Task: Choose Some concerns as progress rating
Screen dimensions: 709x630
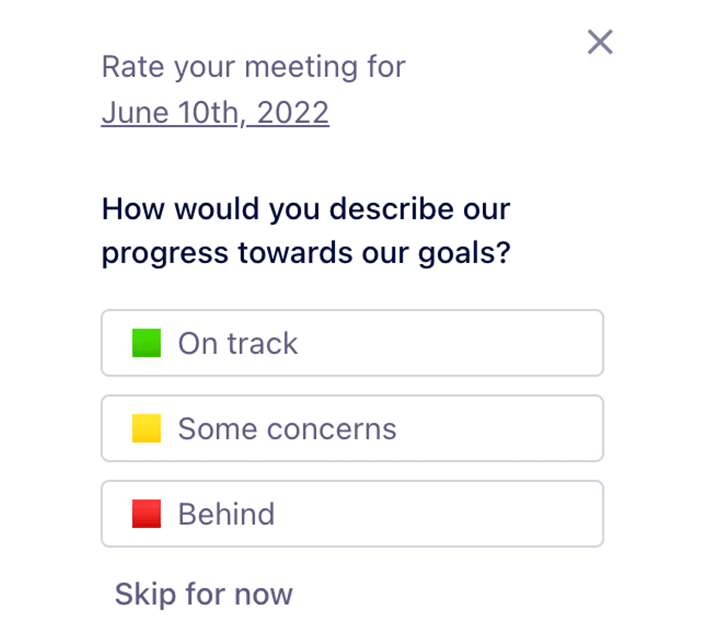Action: pyautogui.click(x=352, y=428)
